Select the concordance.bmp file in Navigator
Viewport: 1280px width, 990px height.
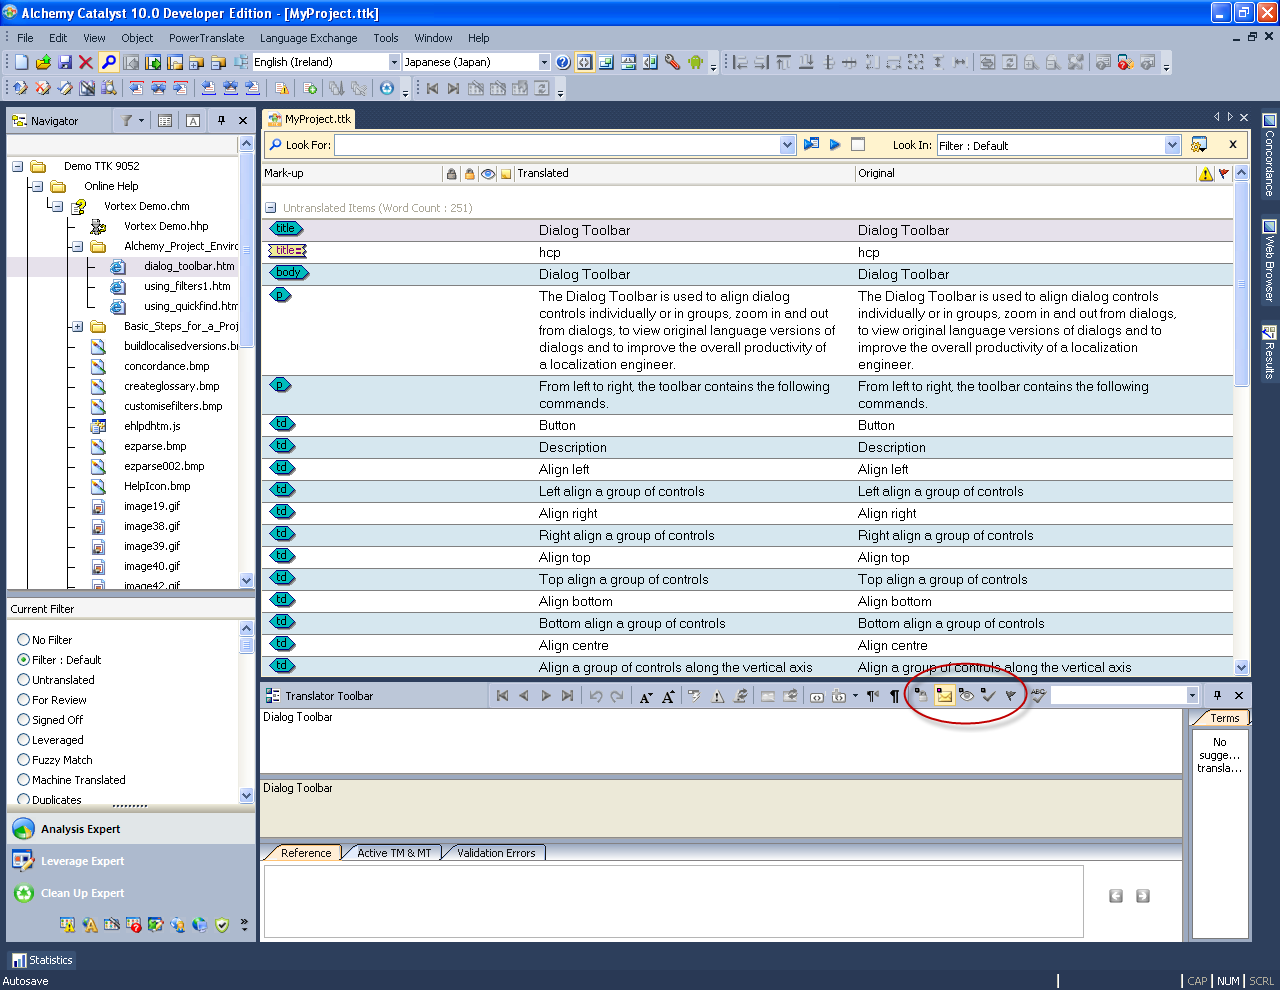pos(167,366)
